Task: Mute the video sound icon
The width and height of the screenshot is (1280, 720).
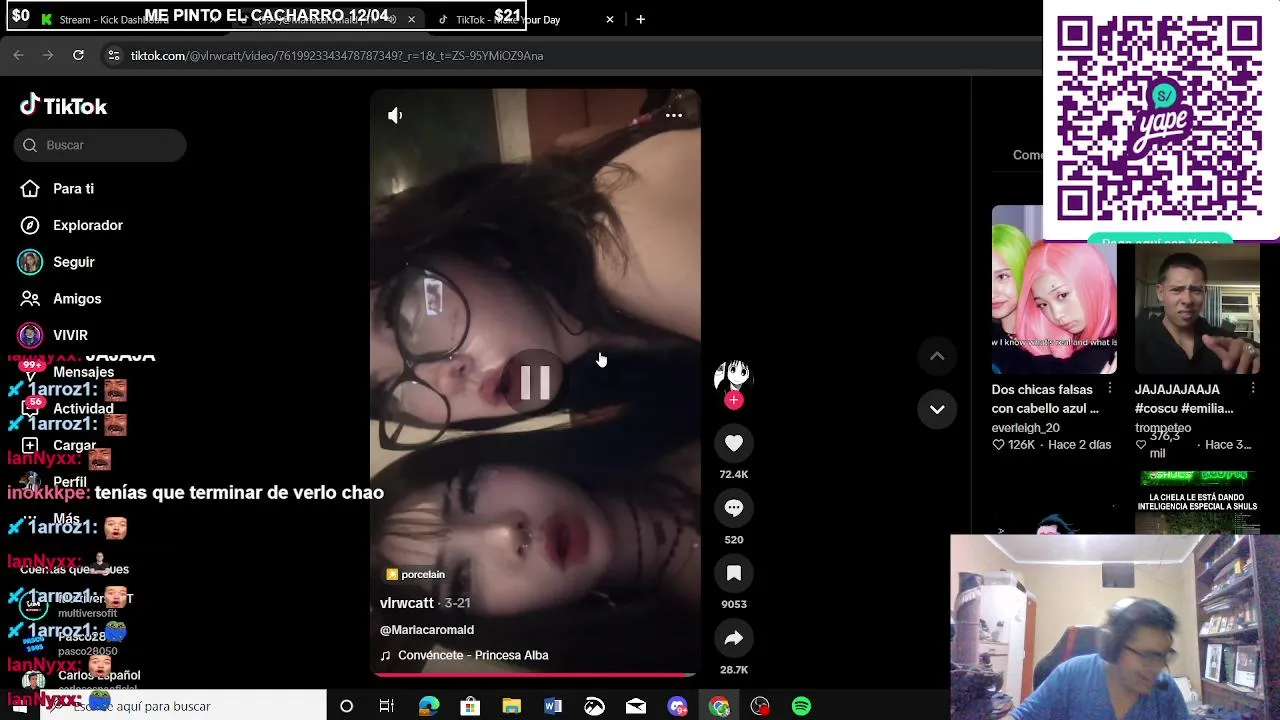Action: pyautogui.click(x=395, y=115)
